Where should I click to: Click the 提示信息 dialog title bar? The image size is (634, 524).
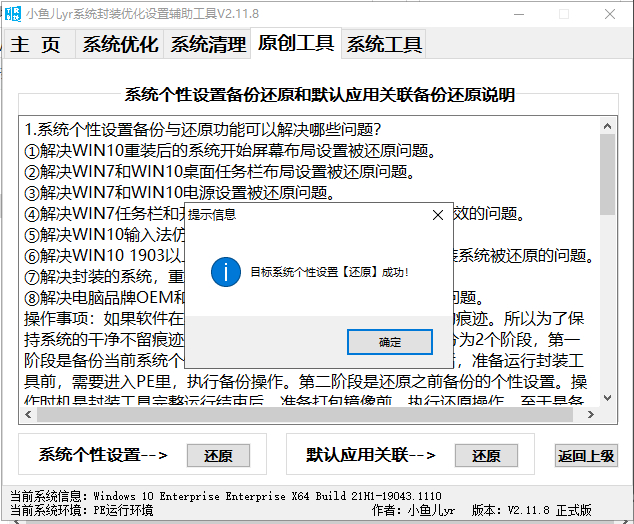tap(300, 214)
